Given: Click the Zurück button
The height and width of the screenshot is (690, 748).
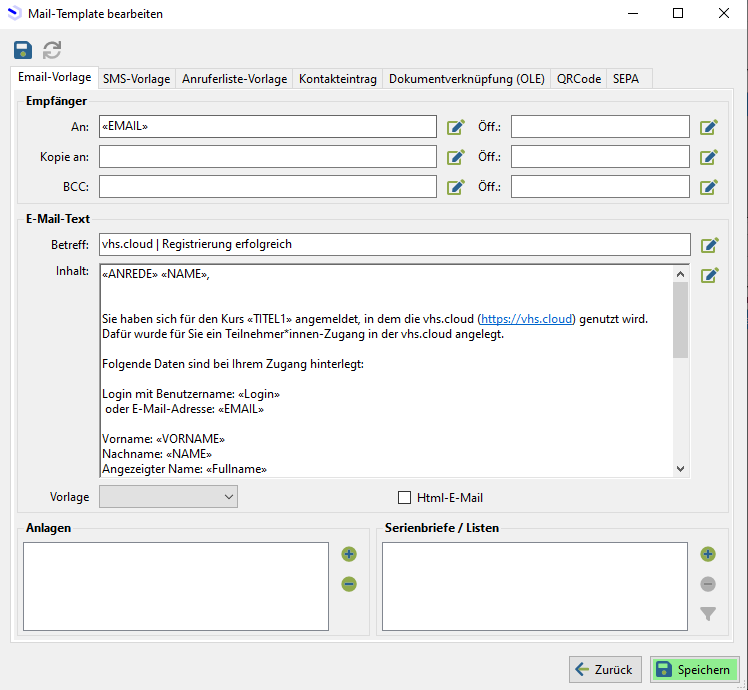Looking at the screenshot, I should click(605, 669).
